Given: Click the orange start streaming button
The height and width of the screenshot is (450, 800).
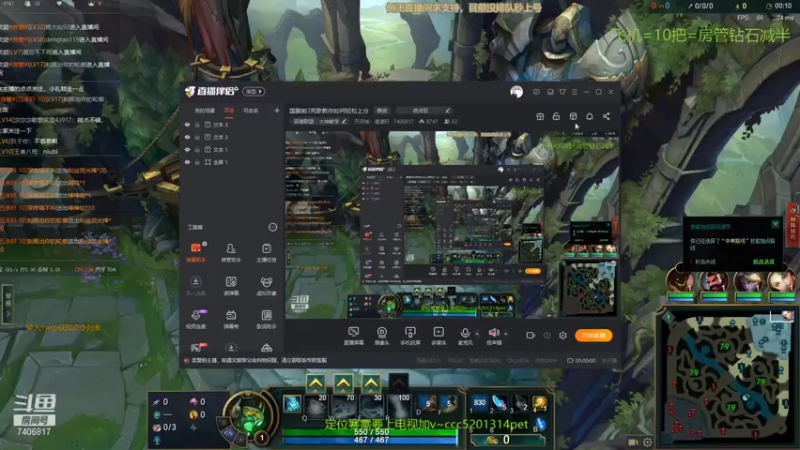Looking at the screenshot, I should coord(593,335).
